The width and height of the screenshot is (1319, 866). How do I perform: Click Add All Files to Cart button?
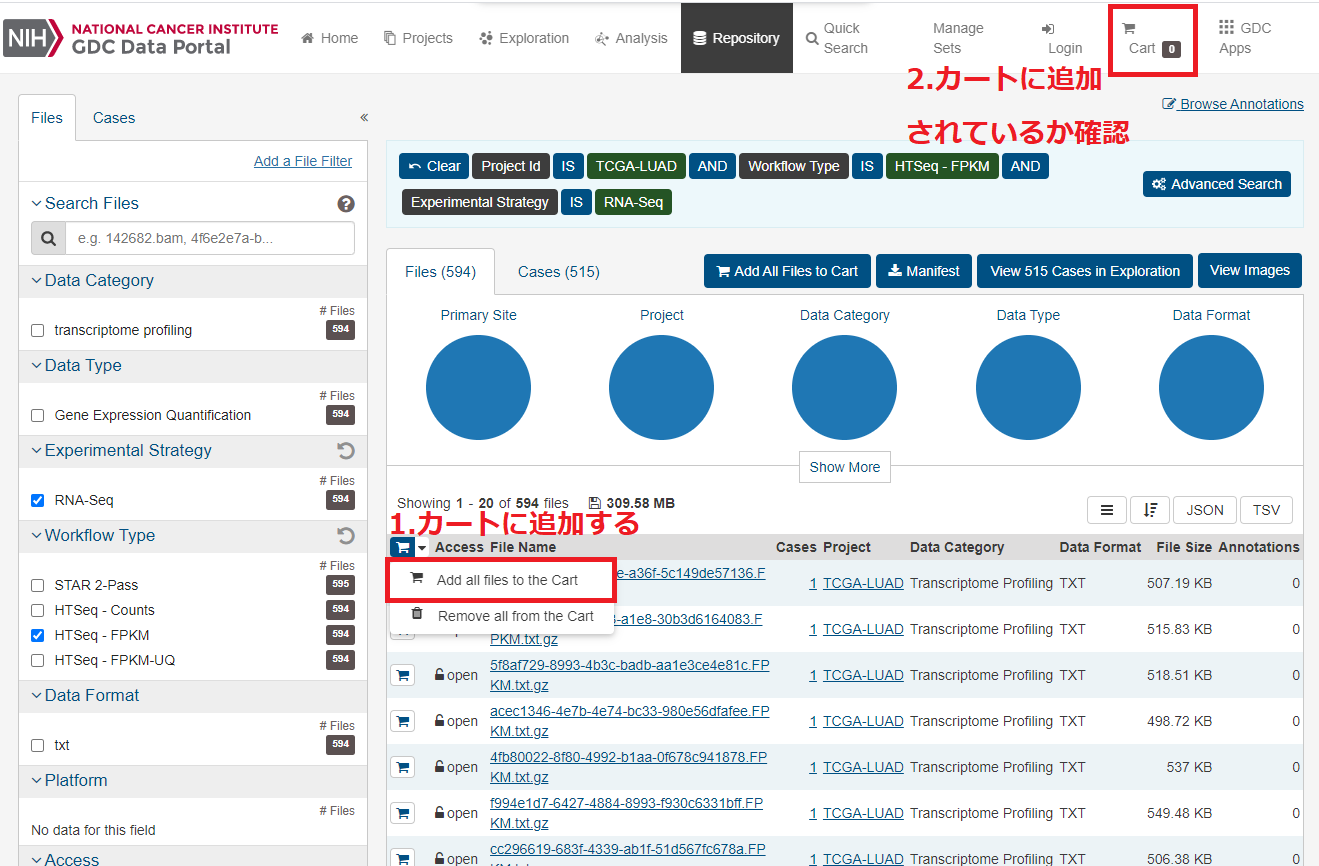coord(787,271)
